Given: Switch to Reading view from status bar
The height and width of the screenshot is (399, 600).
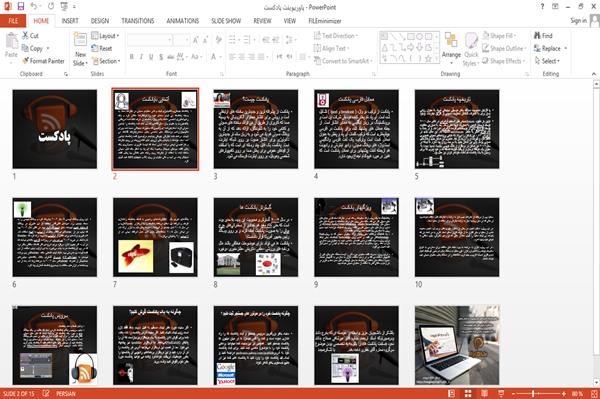Looking at the screenshot, I should 484,394.
